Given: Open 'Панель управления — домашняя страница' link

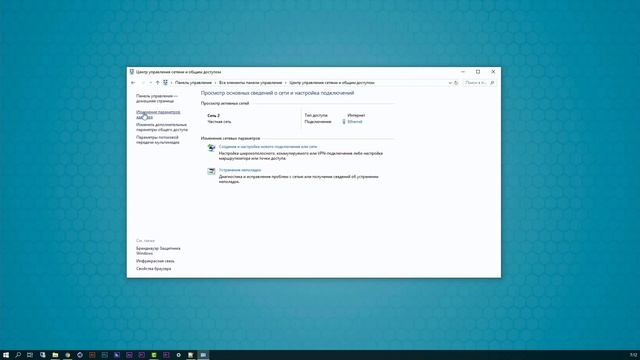Looking at the screenshot, I should pos(157,98).
